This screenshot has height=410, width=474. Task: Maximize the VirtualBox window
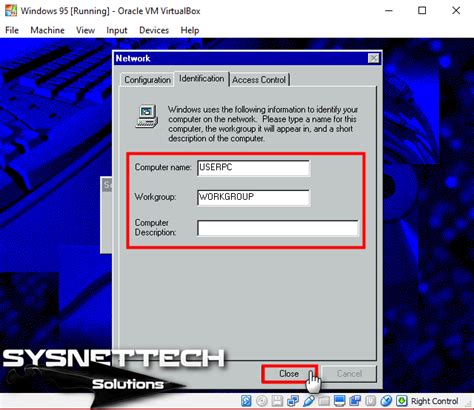click(422, 11)
